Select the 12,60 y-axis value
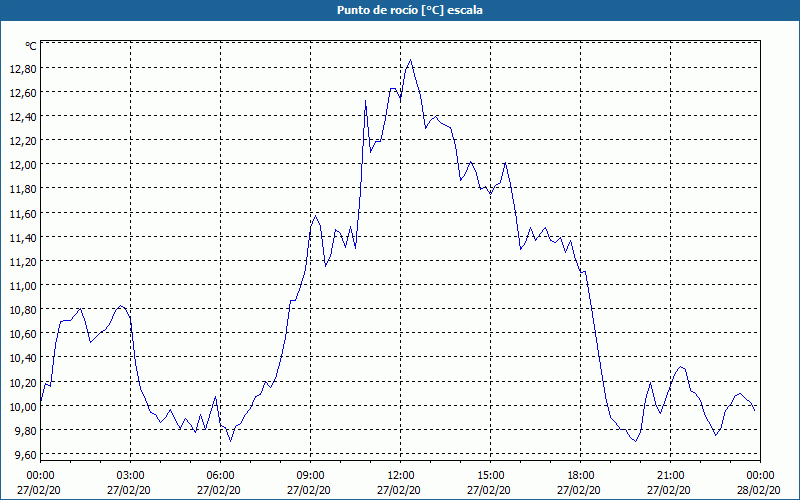The height and width of the screenshot is (500, 800). pyautogui.click(x=23, y=92)
